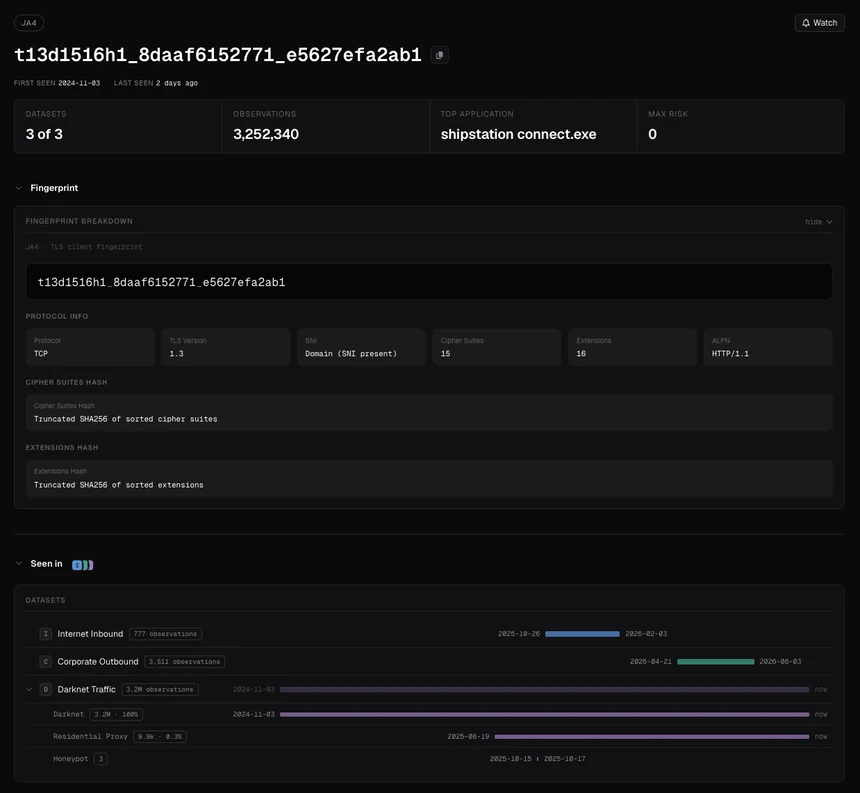Click the Honeypot timeline marker
The image size is (860, 793).
coord(538,759)
